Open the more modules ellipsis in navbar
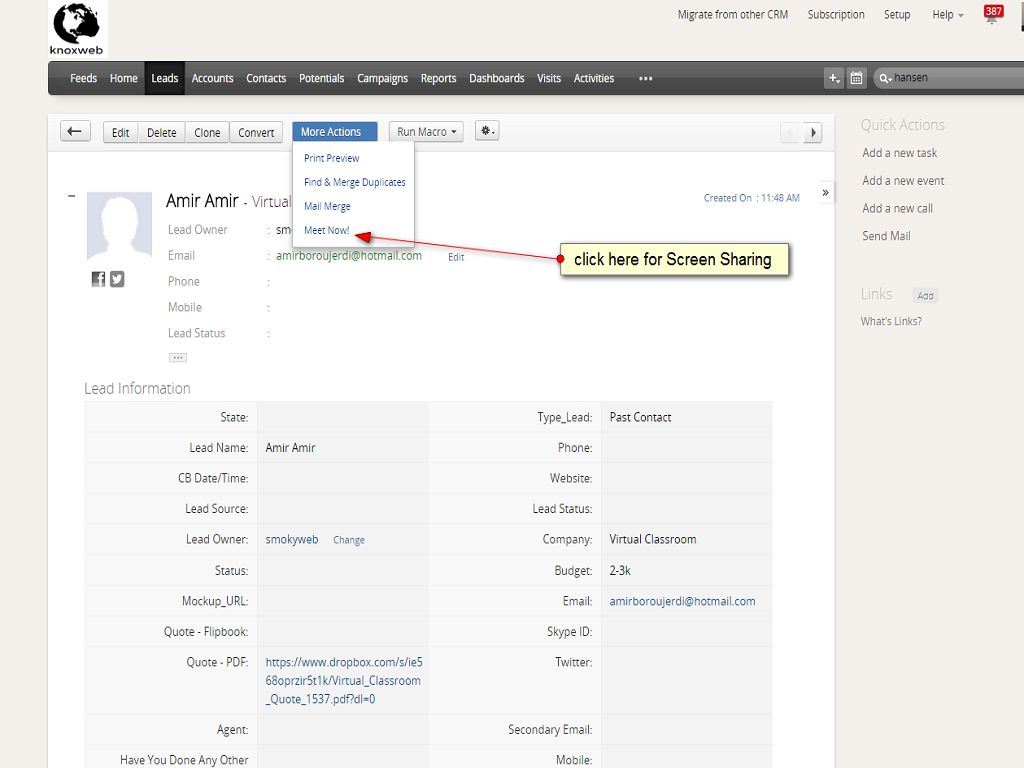The width and height of the screenshot is (1024, 768). [646, 78]
